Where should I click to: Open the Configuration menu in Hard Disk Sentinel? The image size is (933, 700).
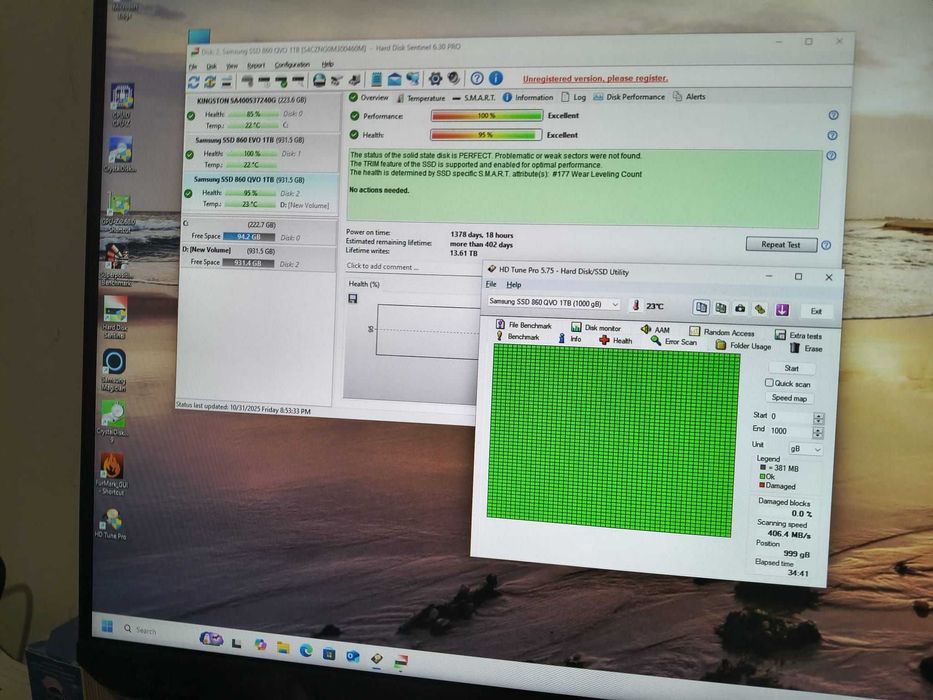tap(292, 65)
